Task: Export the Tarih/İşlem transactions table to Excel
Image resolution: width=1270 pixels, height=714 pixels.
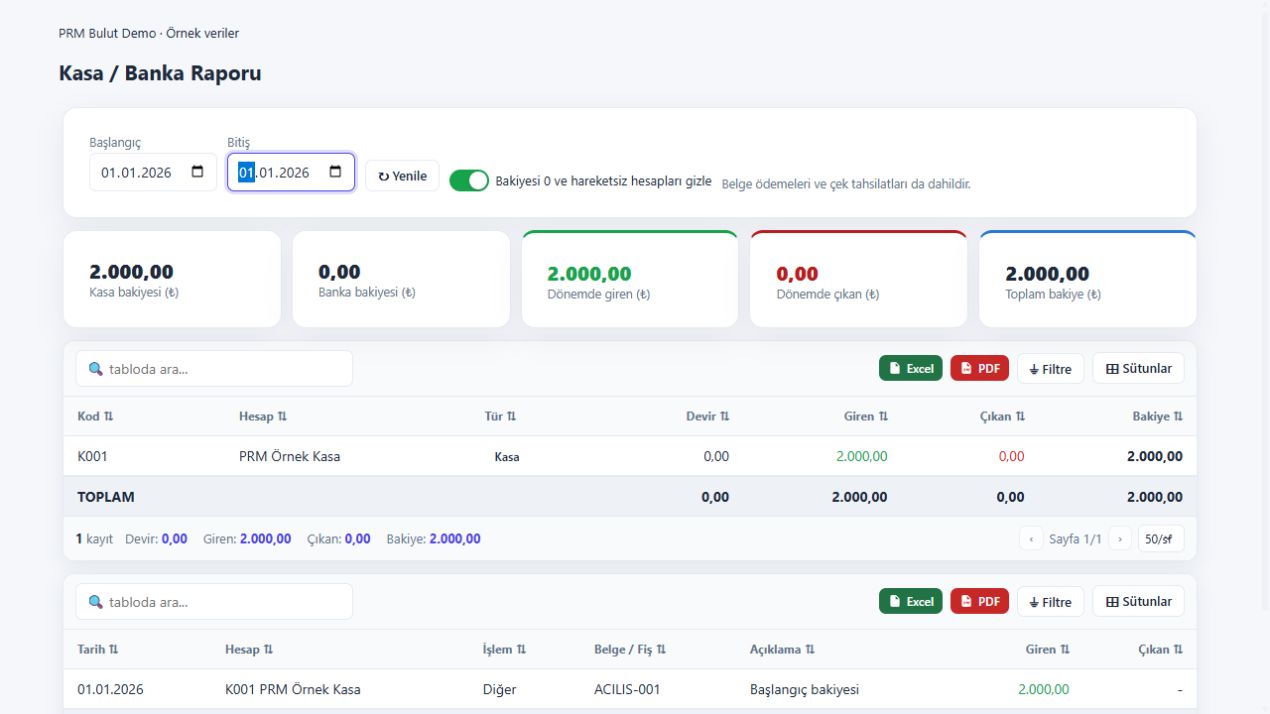Action: coord(911,601)
